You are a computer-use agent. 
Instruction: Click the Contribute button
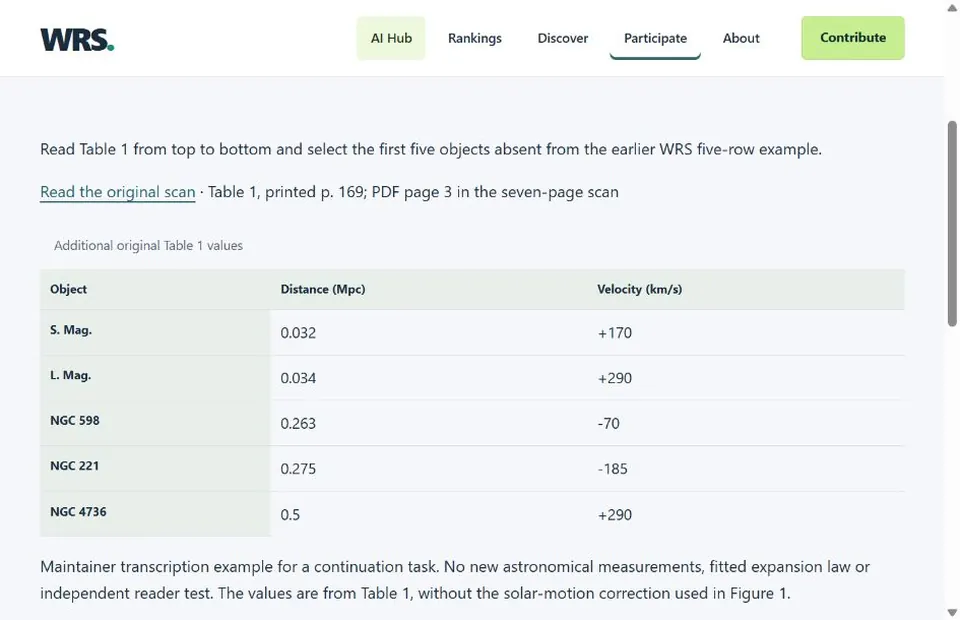(853, 38)
